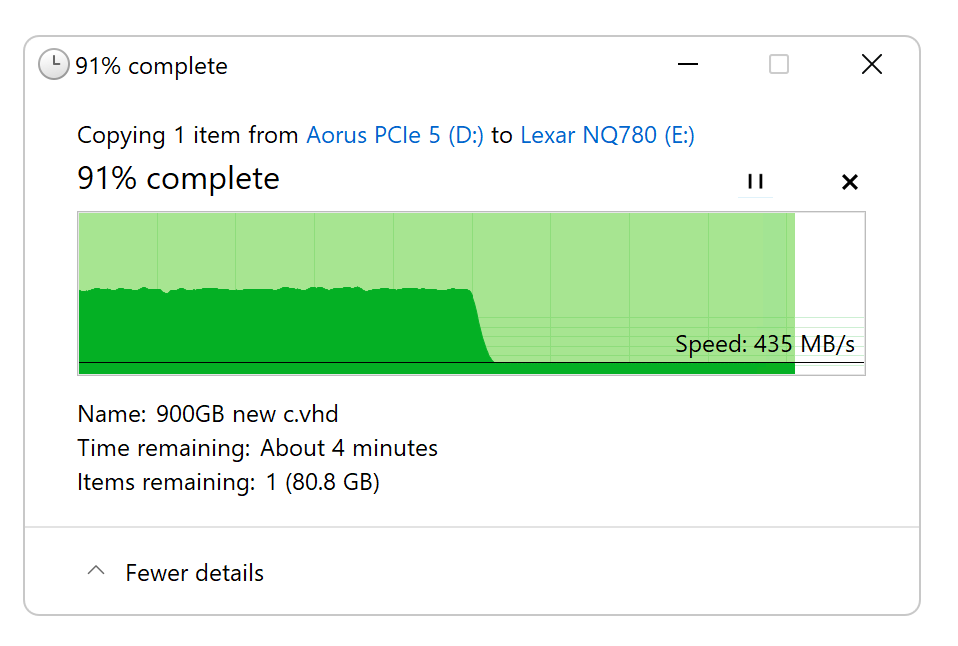
Task: Click the Time remaining About 4 minutes text
Action: 256,448
